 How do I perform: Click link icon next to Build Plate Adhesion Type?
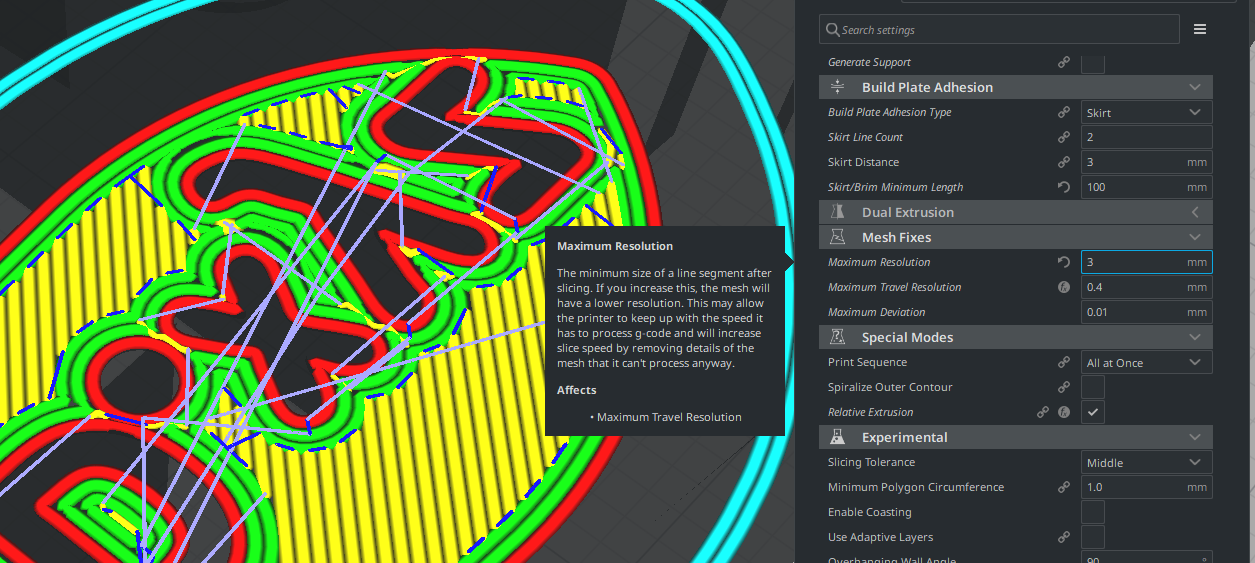coord(1064,112)
